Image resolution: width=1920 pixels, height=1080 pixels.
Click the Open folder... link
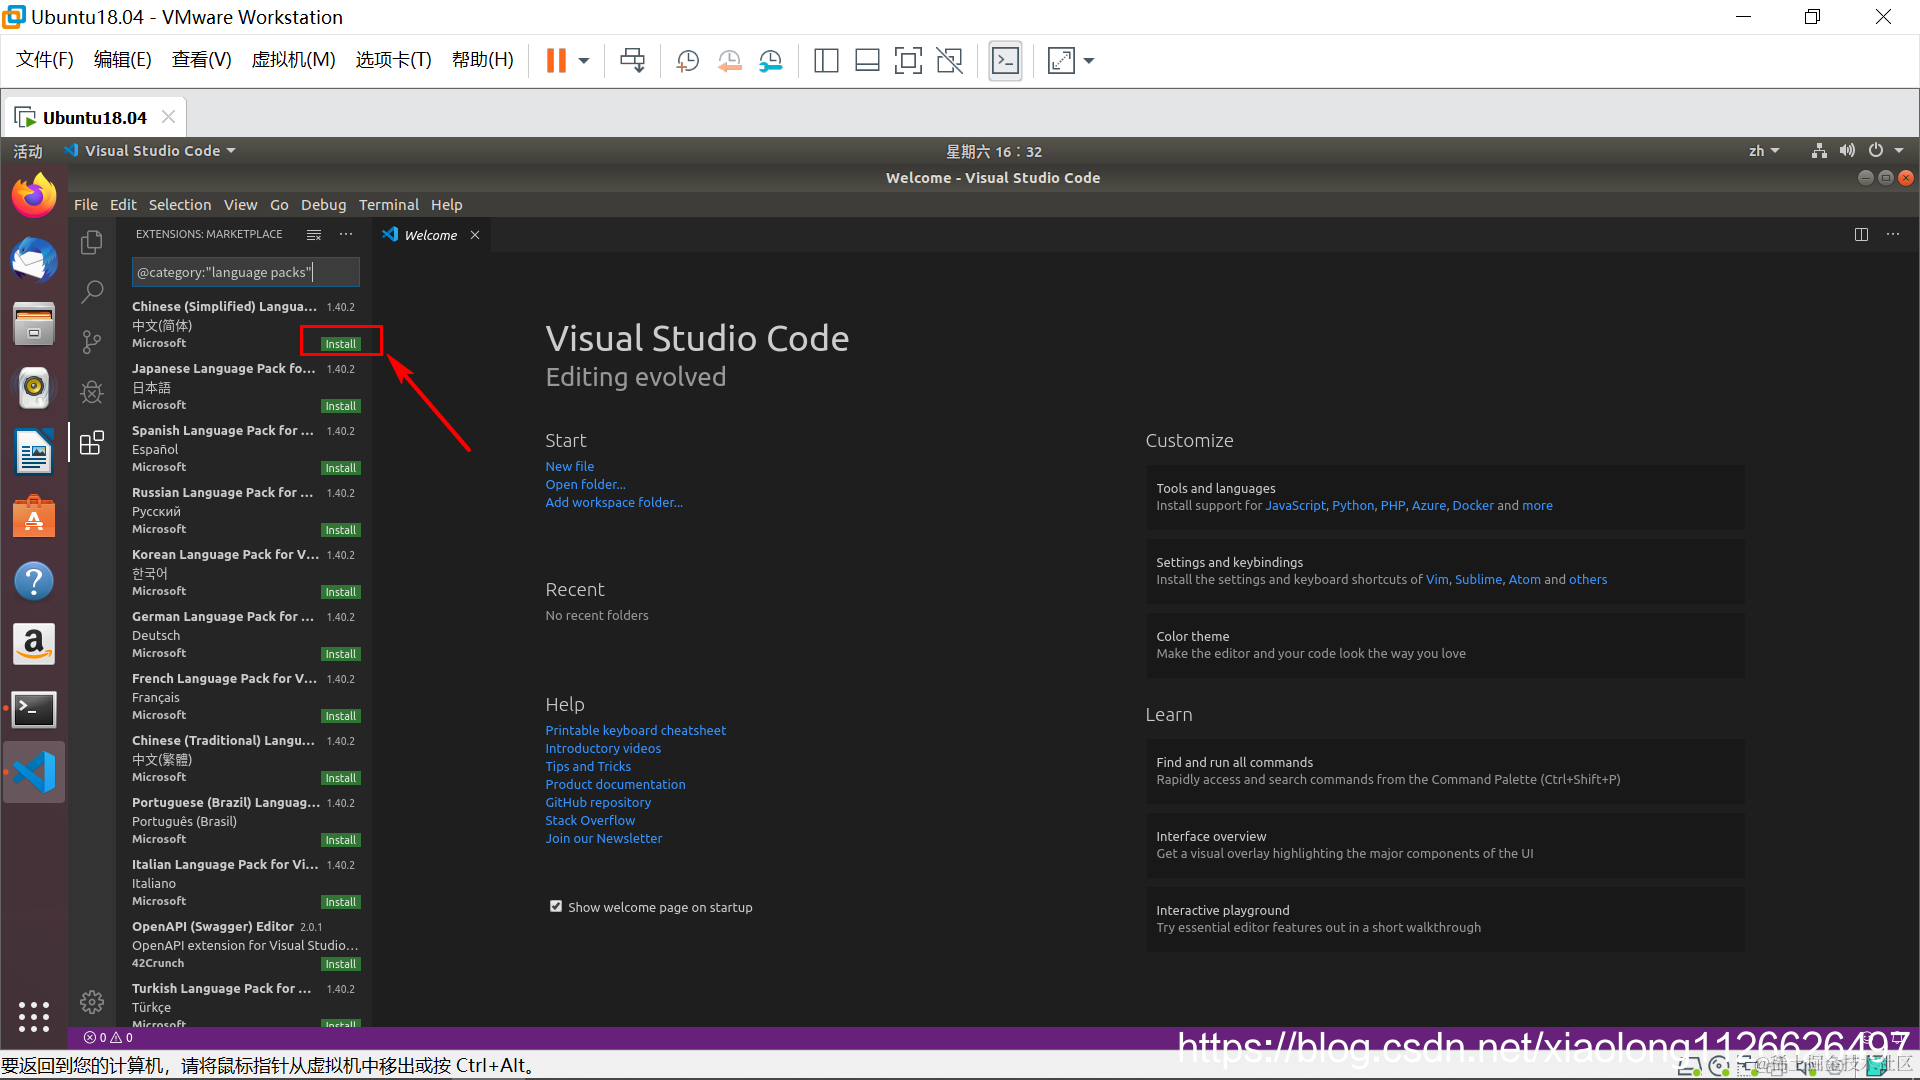[x=585, y=485]
